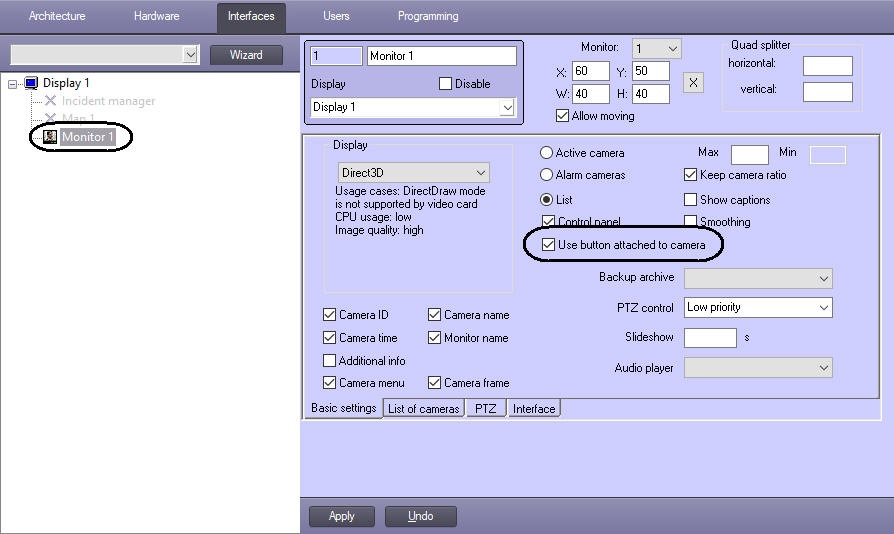Click the Apply button
The image size is (894, 534).
(342, 516)
